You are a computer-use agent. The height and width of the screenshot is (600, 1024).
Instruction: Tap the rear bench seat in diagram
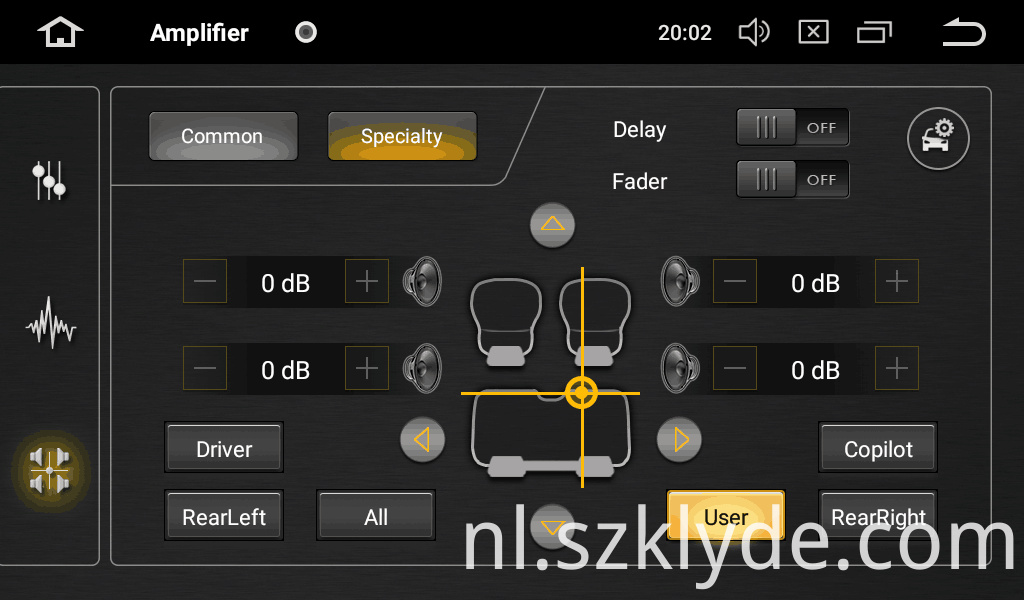click(551, 434)
